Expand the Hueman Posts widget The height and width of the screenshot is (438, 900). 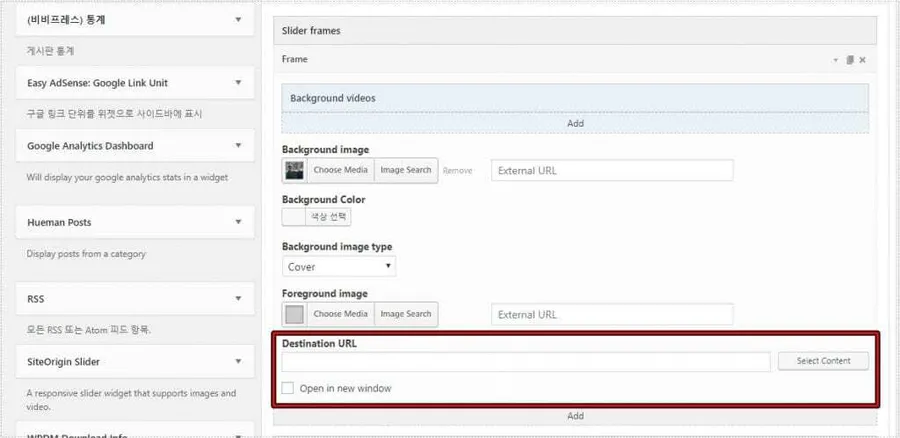tap(238, 222)
